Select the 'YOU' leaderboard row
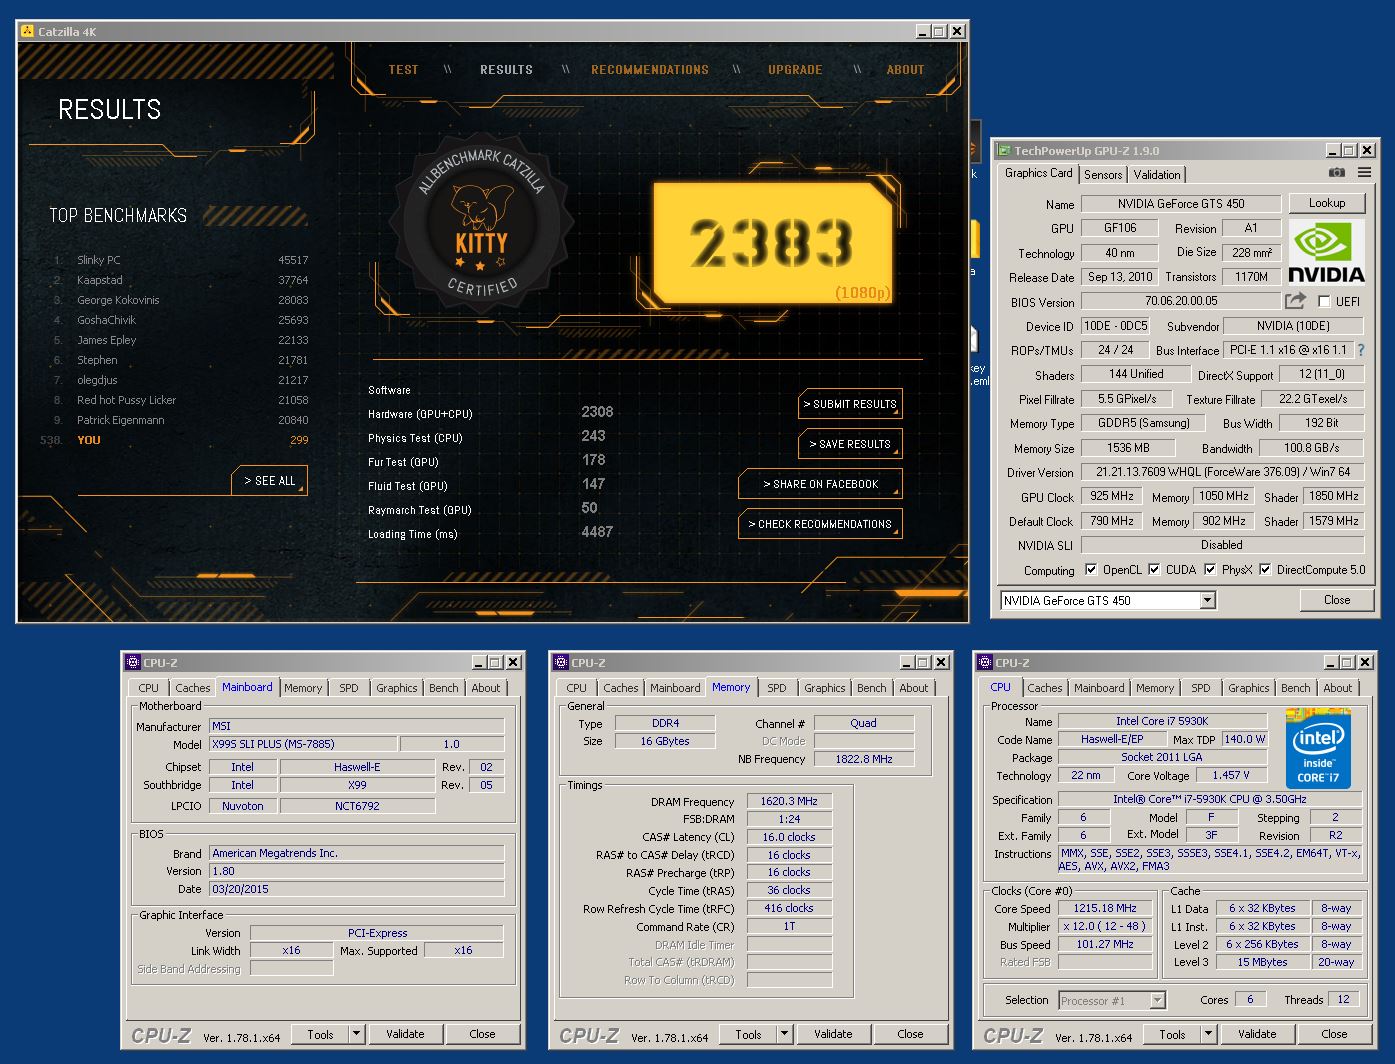Screen dimensions: 1395x1064 175,440
